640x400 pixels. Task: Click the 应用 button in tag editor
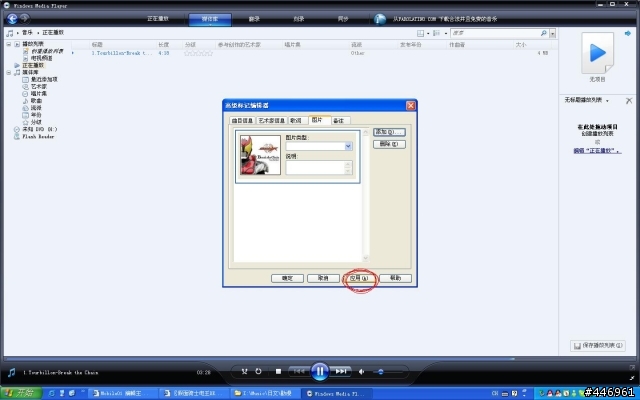pos(359,278)
